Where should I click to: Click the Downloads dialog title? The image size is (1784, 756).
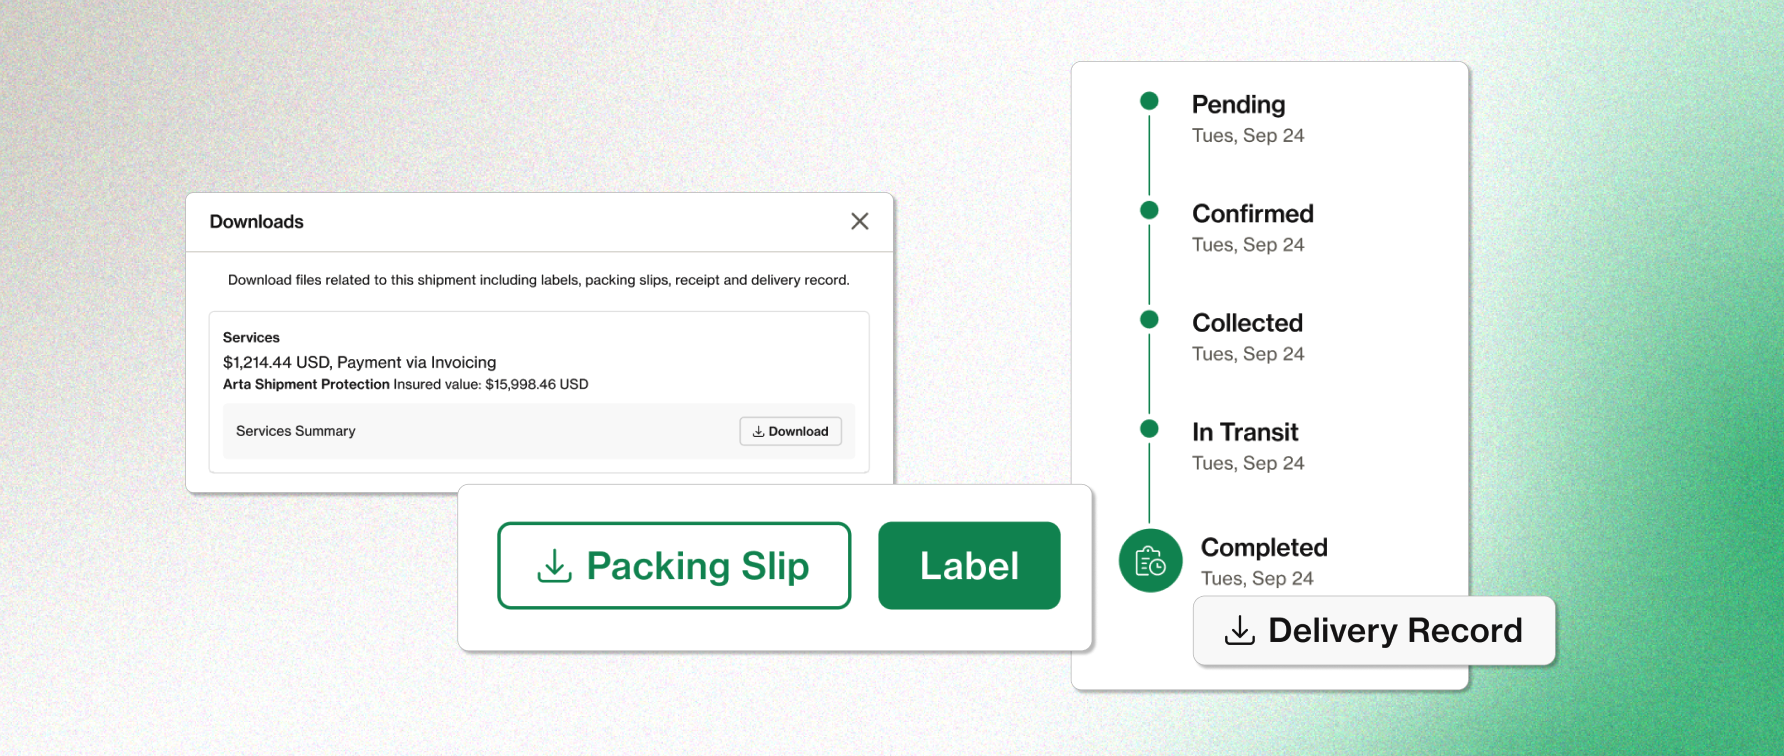pos(256,222)
